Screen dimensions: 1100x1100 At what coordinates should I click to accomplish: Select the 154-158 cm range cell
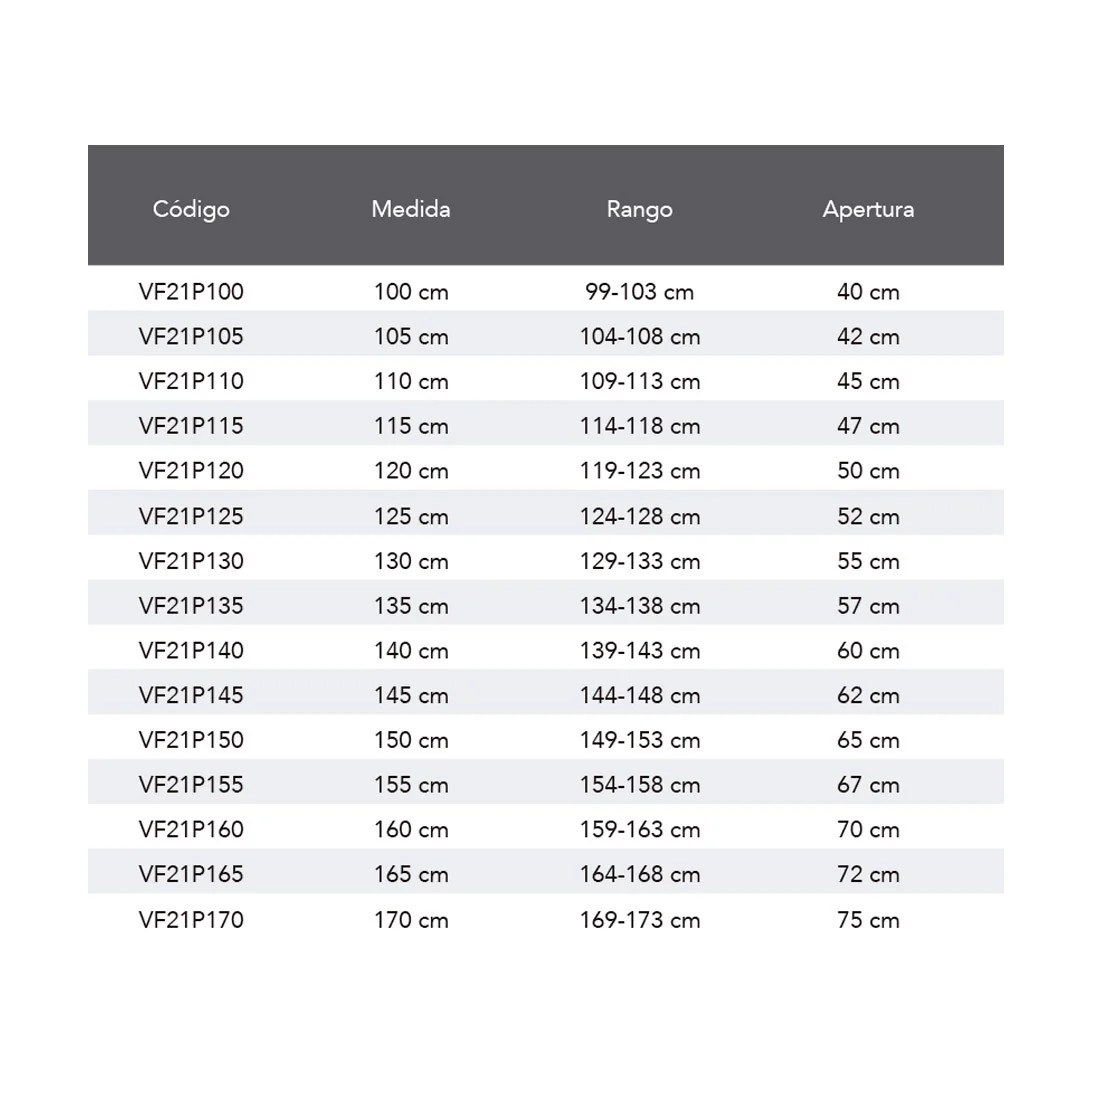tap(640, 785)
